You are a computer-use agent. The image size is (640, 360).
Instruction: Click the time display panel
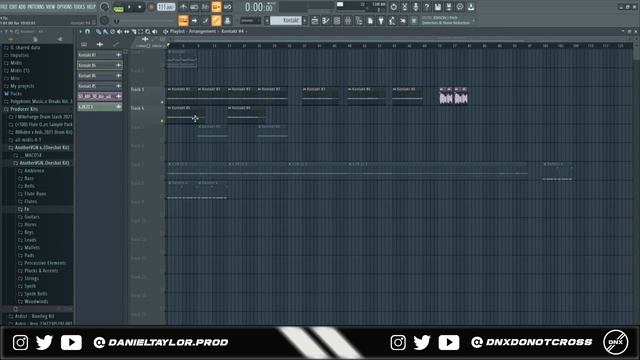click(x=258, y=7)
